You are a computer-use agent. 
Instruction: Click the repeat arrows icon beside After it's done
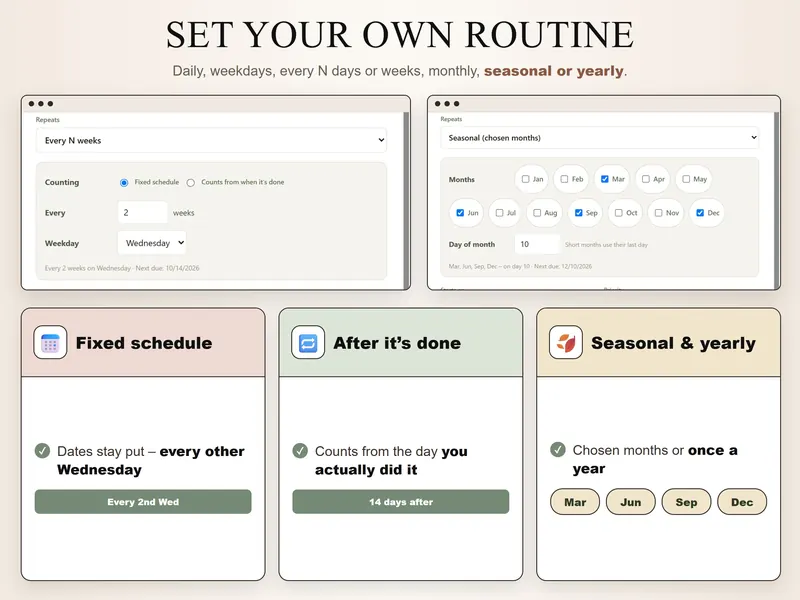tap(308, 342)
